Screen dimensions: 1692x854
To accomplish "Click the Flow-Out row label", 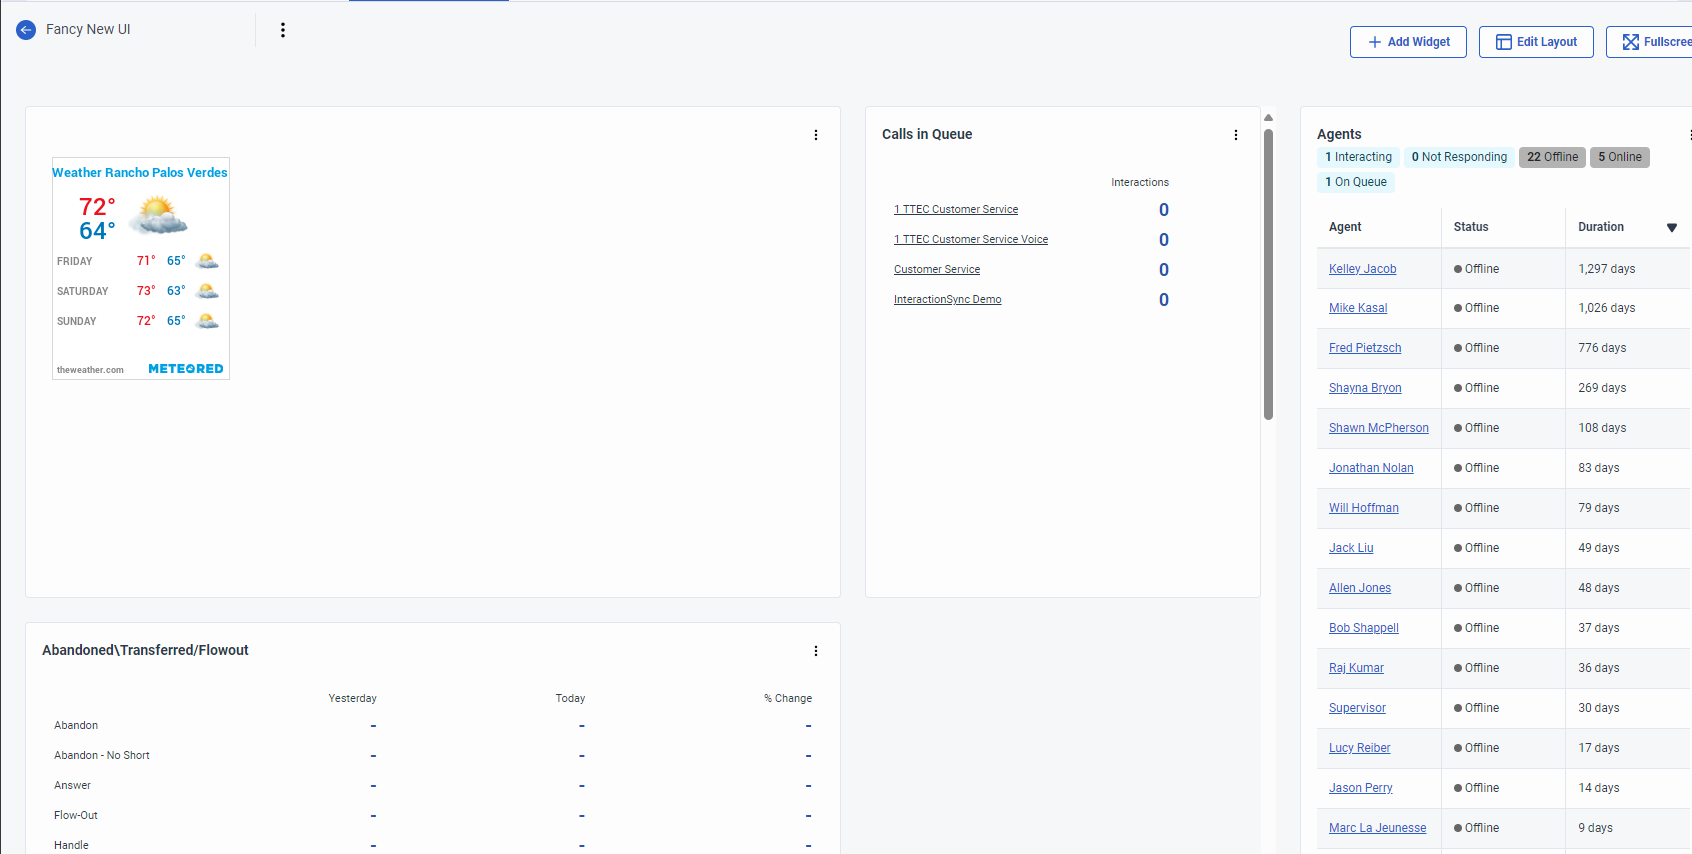I will (x=76, y=816).
